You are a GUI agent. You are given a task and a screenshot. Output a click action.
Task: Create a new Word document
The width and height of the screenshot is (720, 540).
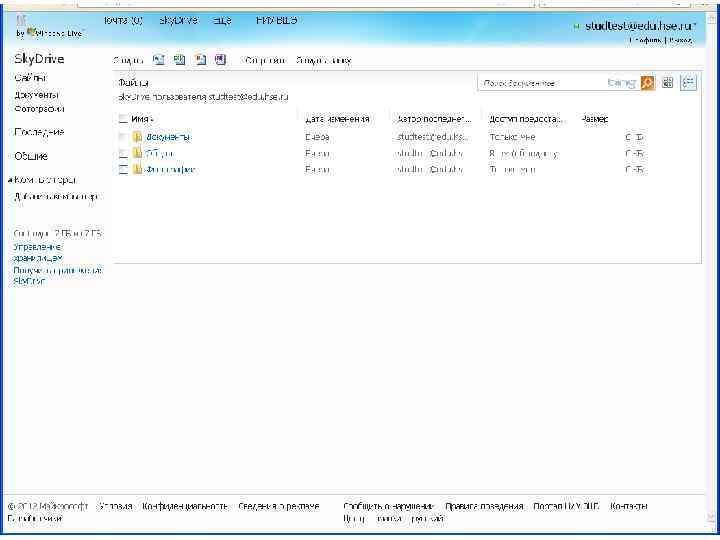[158, 60]
